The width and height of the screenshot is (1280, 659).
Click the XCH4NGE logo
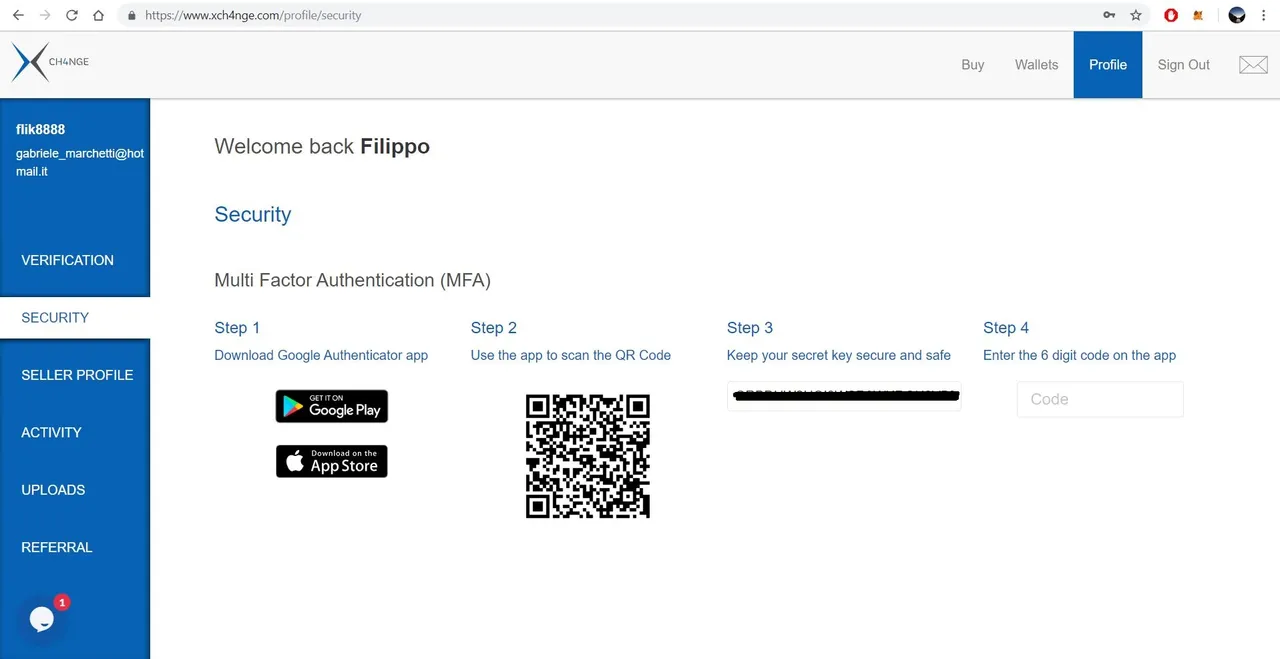(x=50, y=62)
